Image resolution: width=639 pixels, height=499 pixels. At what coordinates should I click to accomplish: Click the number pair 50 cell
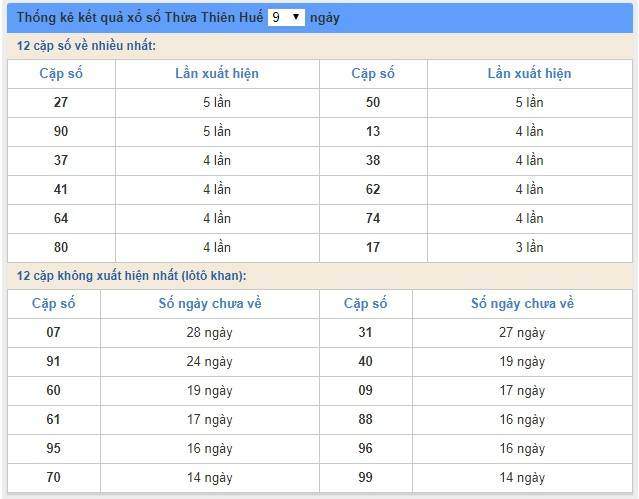(x=373, y=102)
